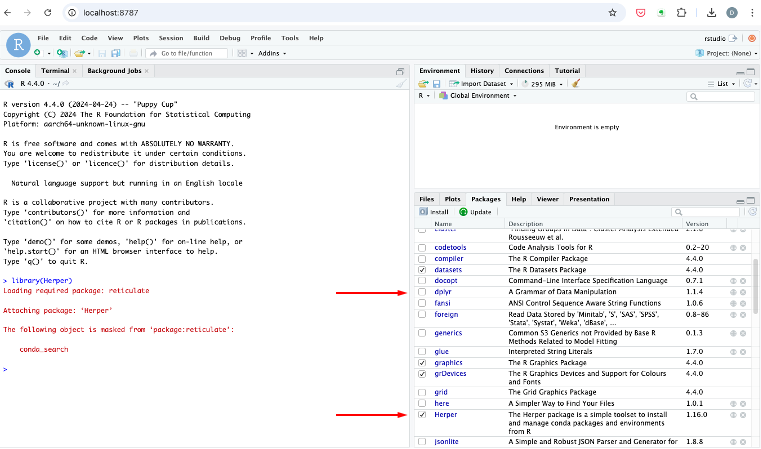Clear environment objects with broom icon
Screen dimensions: 761x449
tap(576, 83)
